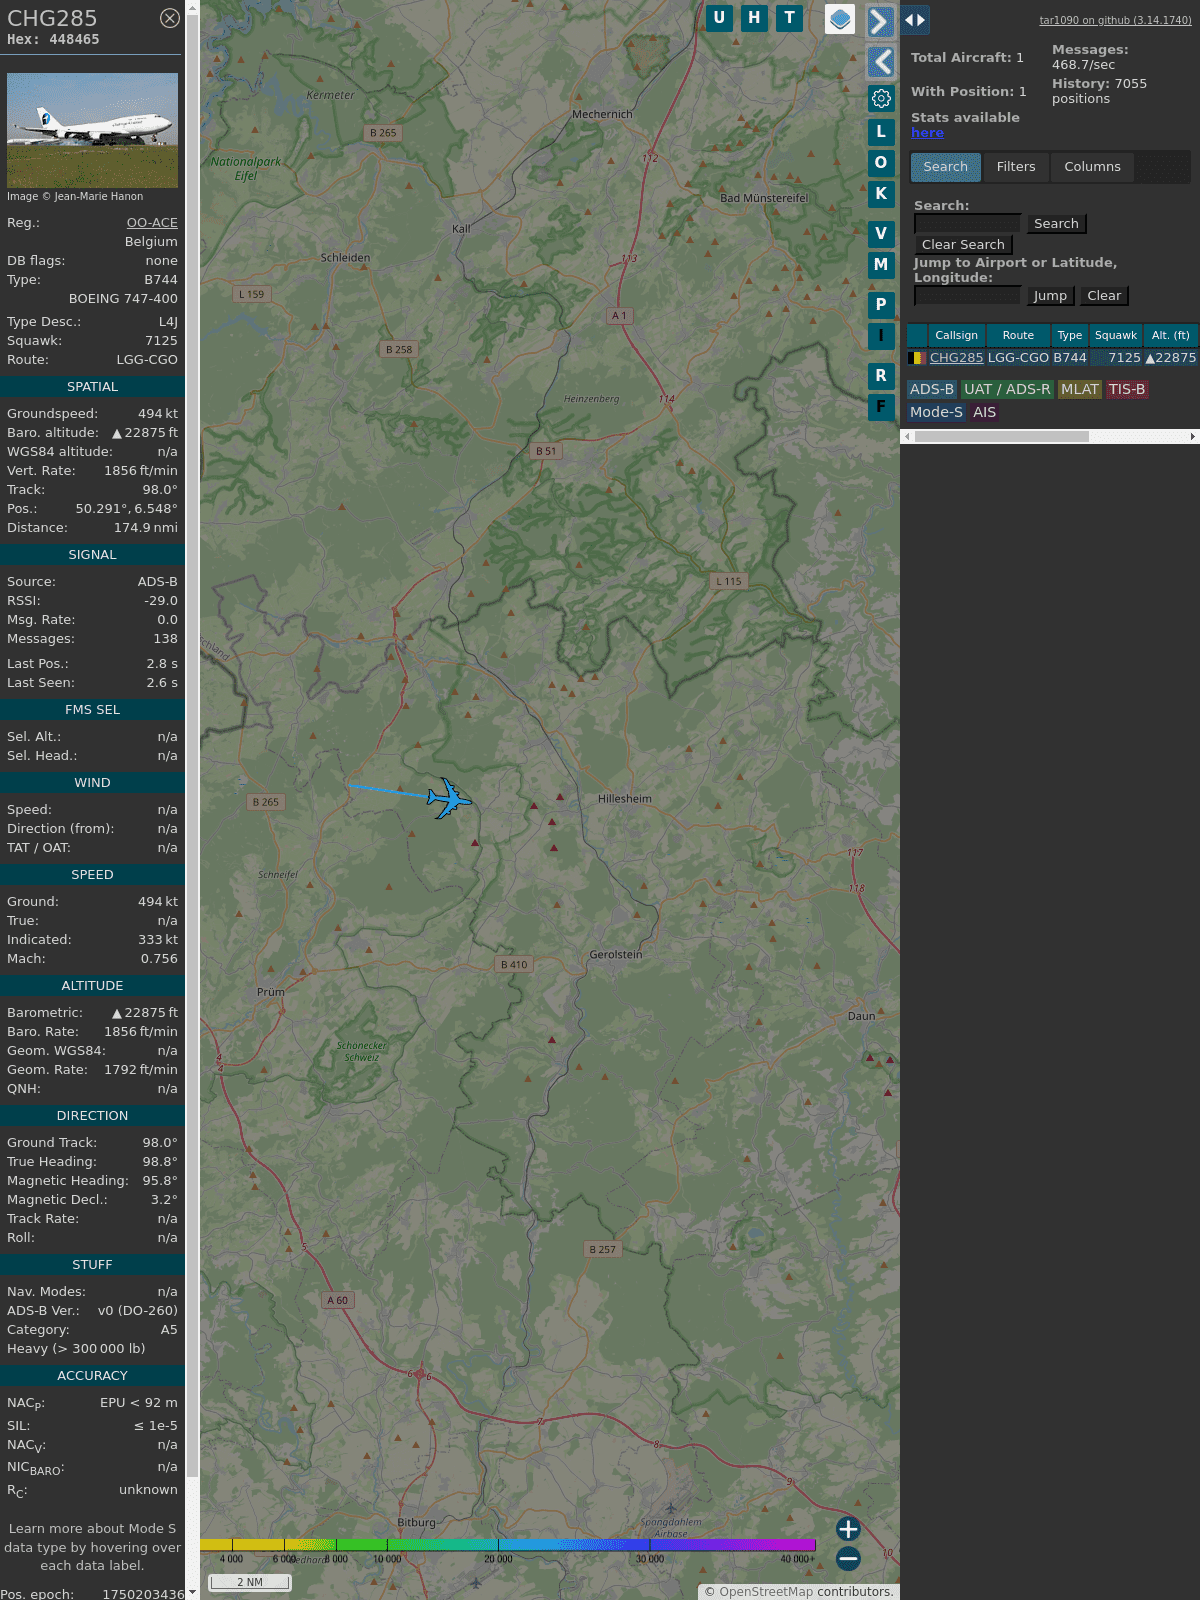Switch to the Filters tab

[x=1016, y=167]
